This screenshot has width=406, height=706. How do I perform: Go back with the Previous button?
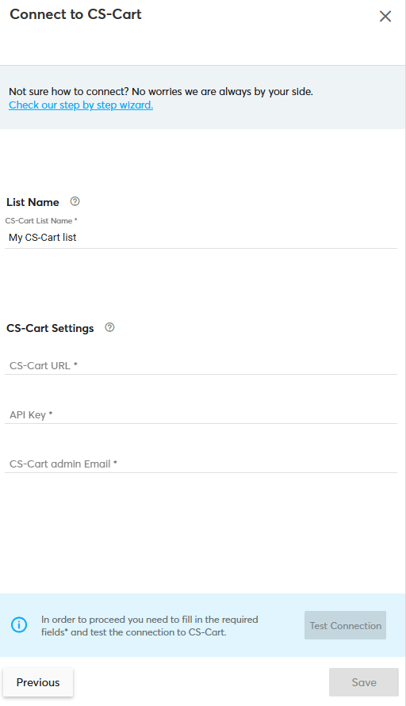(x=38, y=682)
